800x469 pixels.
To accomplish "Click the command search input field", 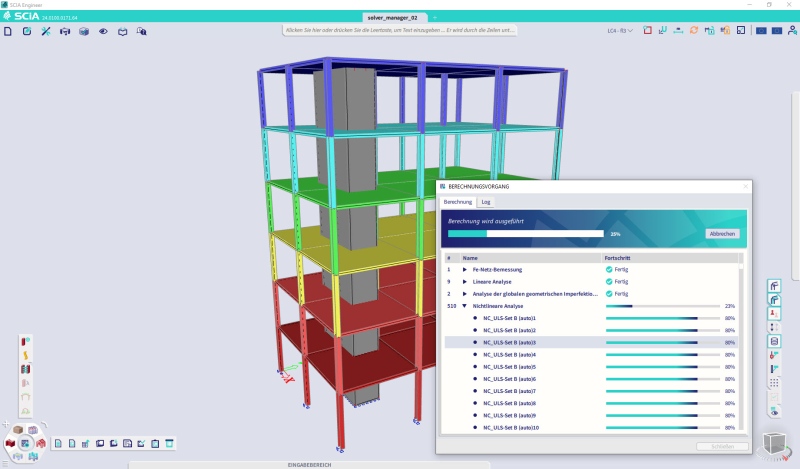I will (400, 30).
